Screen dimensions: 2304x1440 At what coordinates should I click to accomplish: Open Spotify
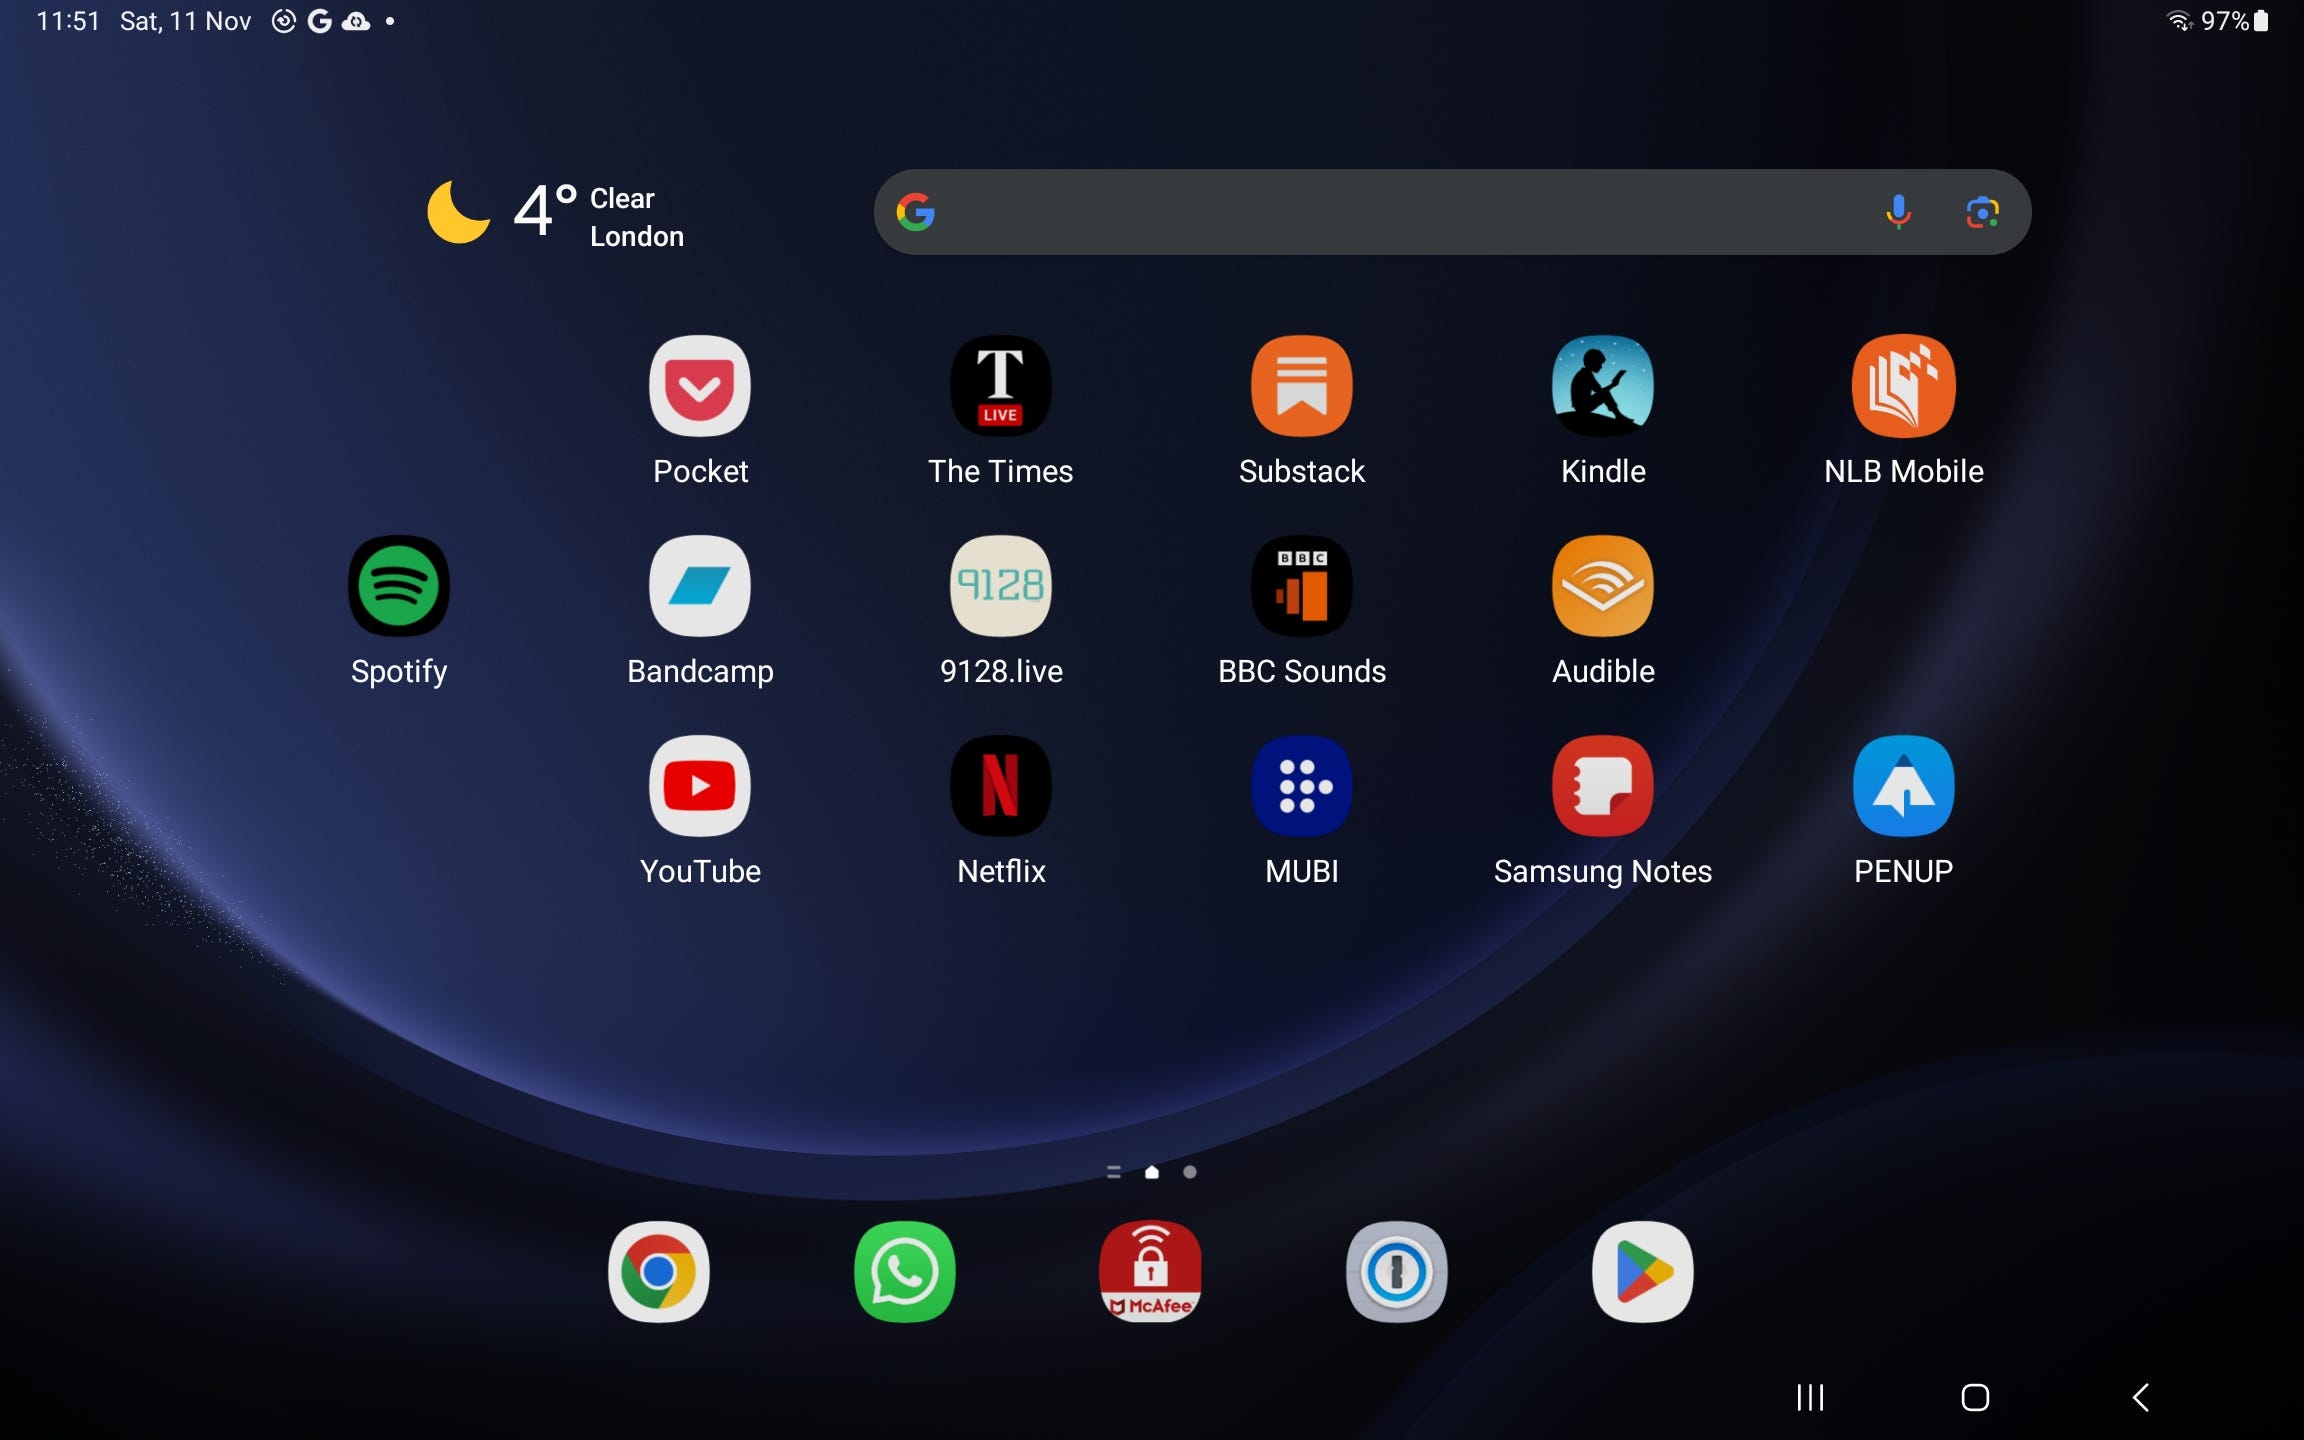[399, 586]
